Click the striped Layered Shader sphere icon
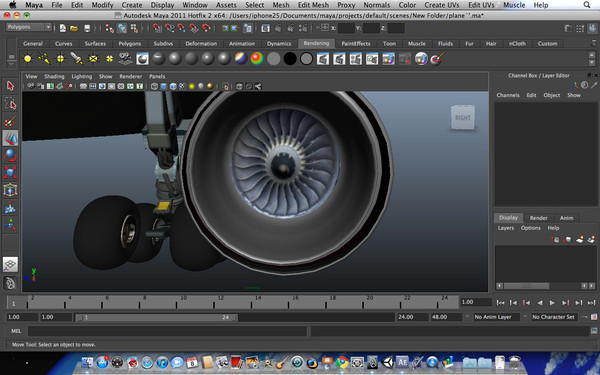 point(241,59)
